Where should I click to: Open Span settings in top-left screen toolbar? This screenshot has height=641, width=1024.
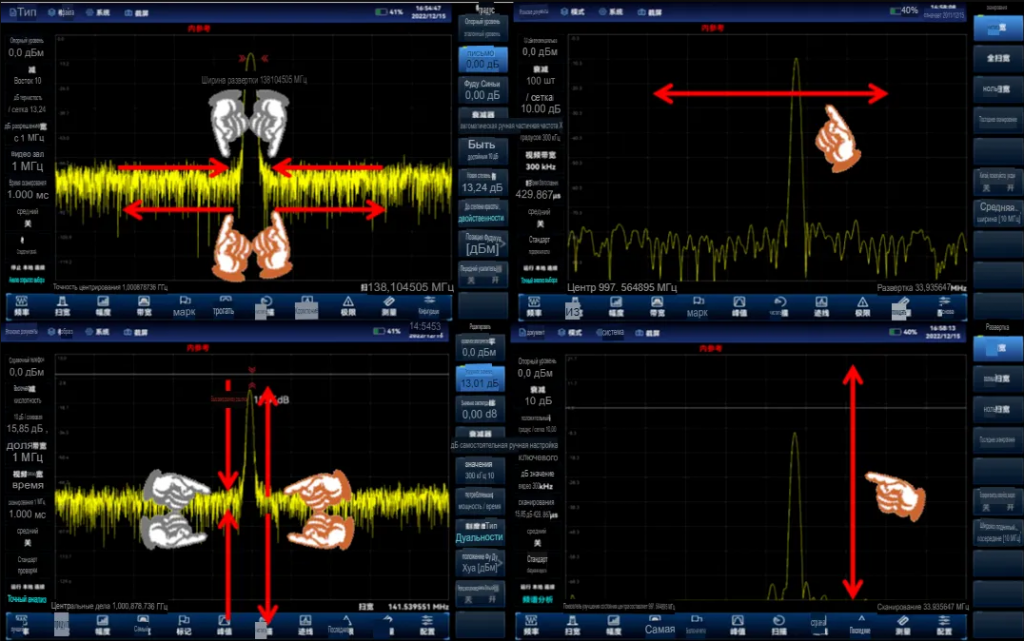click(62, 305)
